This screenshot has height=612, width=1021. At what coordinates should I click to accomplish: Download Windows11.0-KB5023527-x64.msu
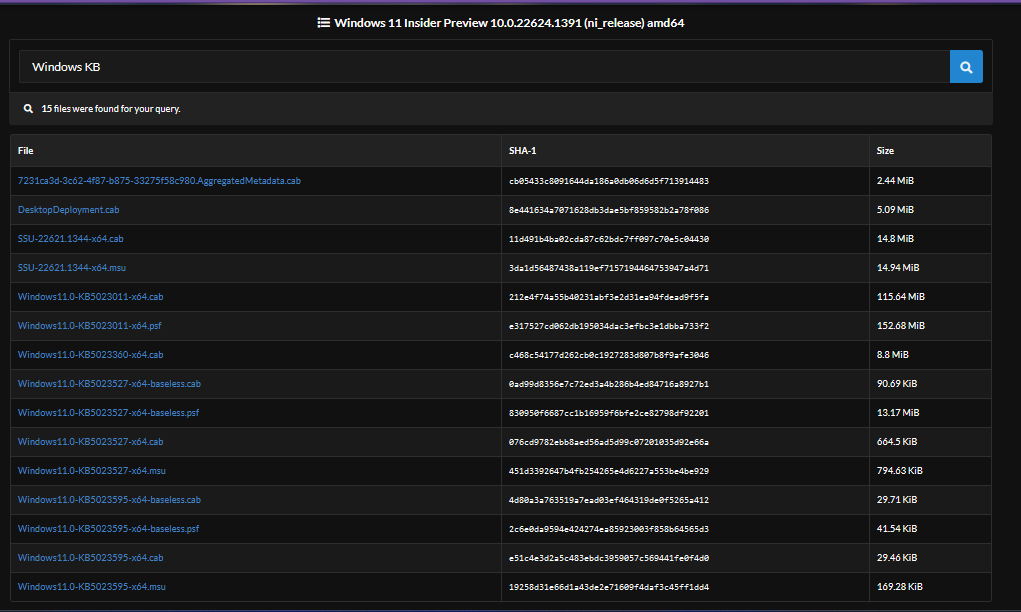pos(92,470)
